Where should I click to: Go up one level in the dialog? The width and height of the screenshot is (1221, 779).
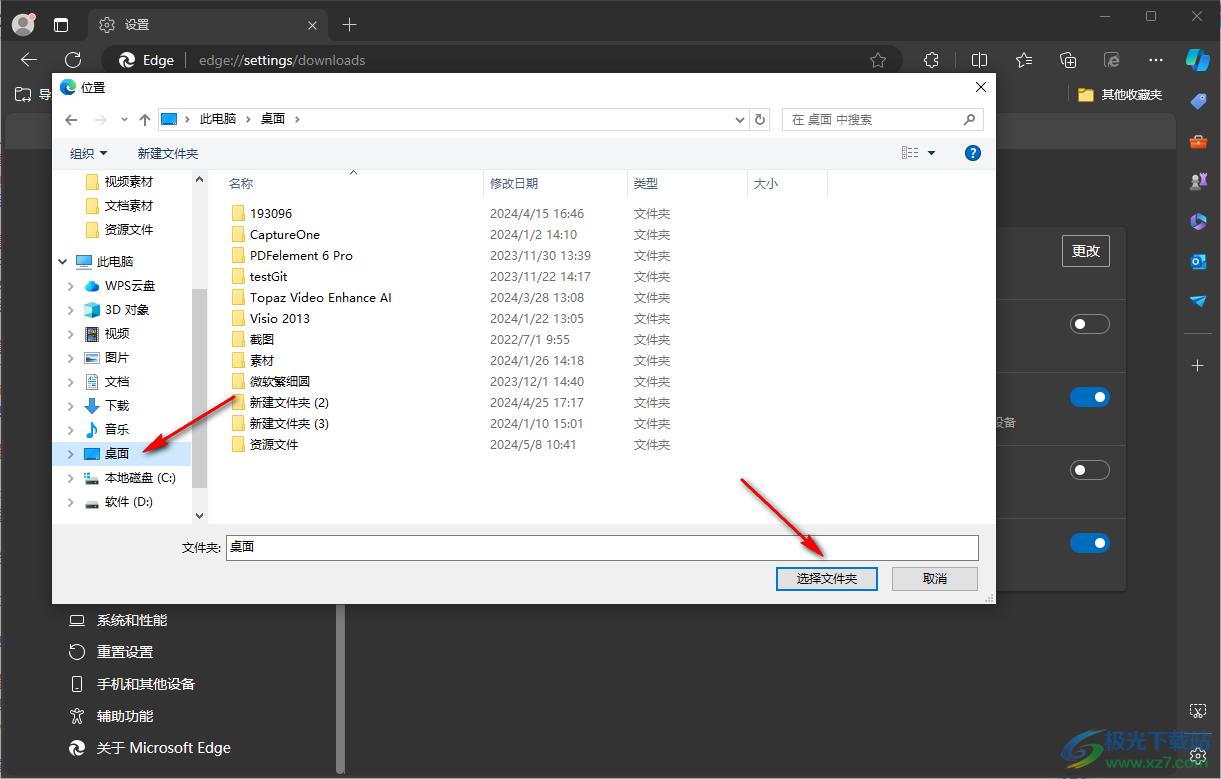(x=145, y=119)
